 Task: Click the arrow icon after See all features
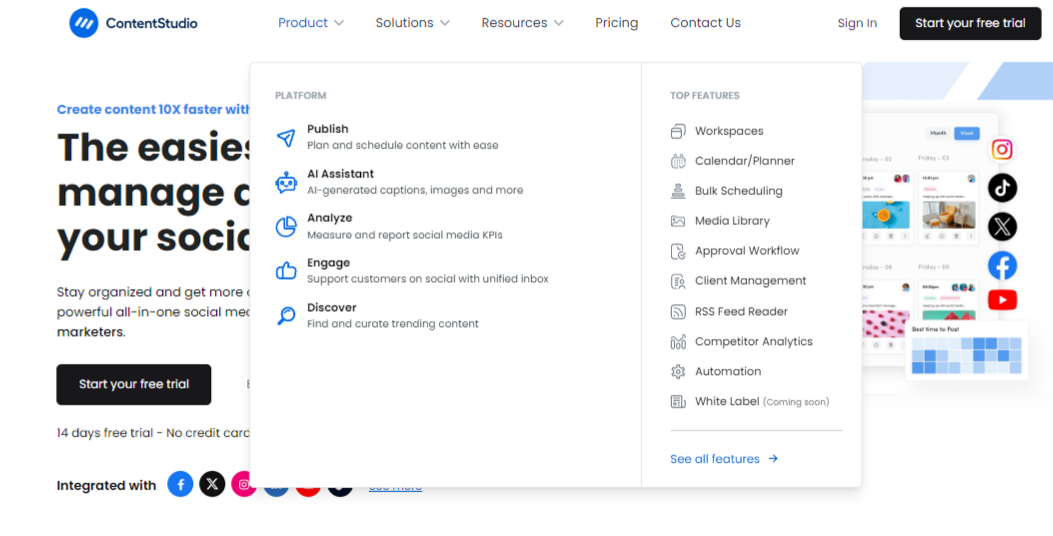(x=774, y=459)
